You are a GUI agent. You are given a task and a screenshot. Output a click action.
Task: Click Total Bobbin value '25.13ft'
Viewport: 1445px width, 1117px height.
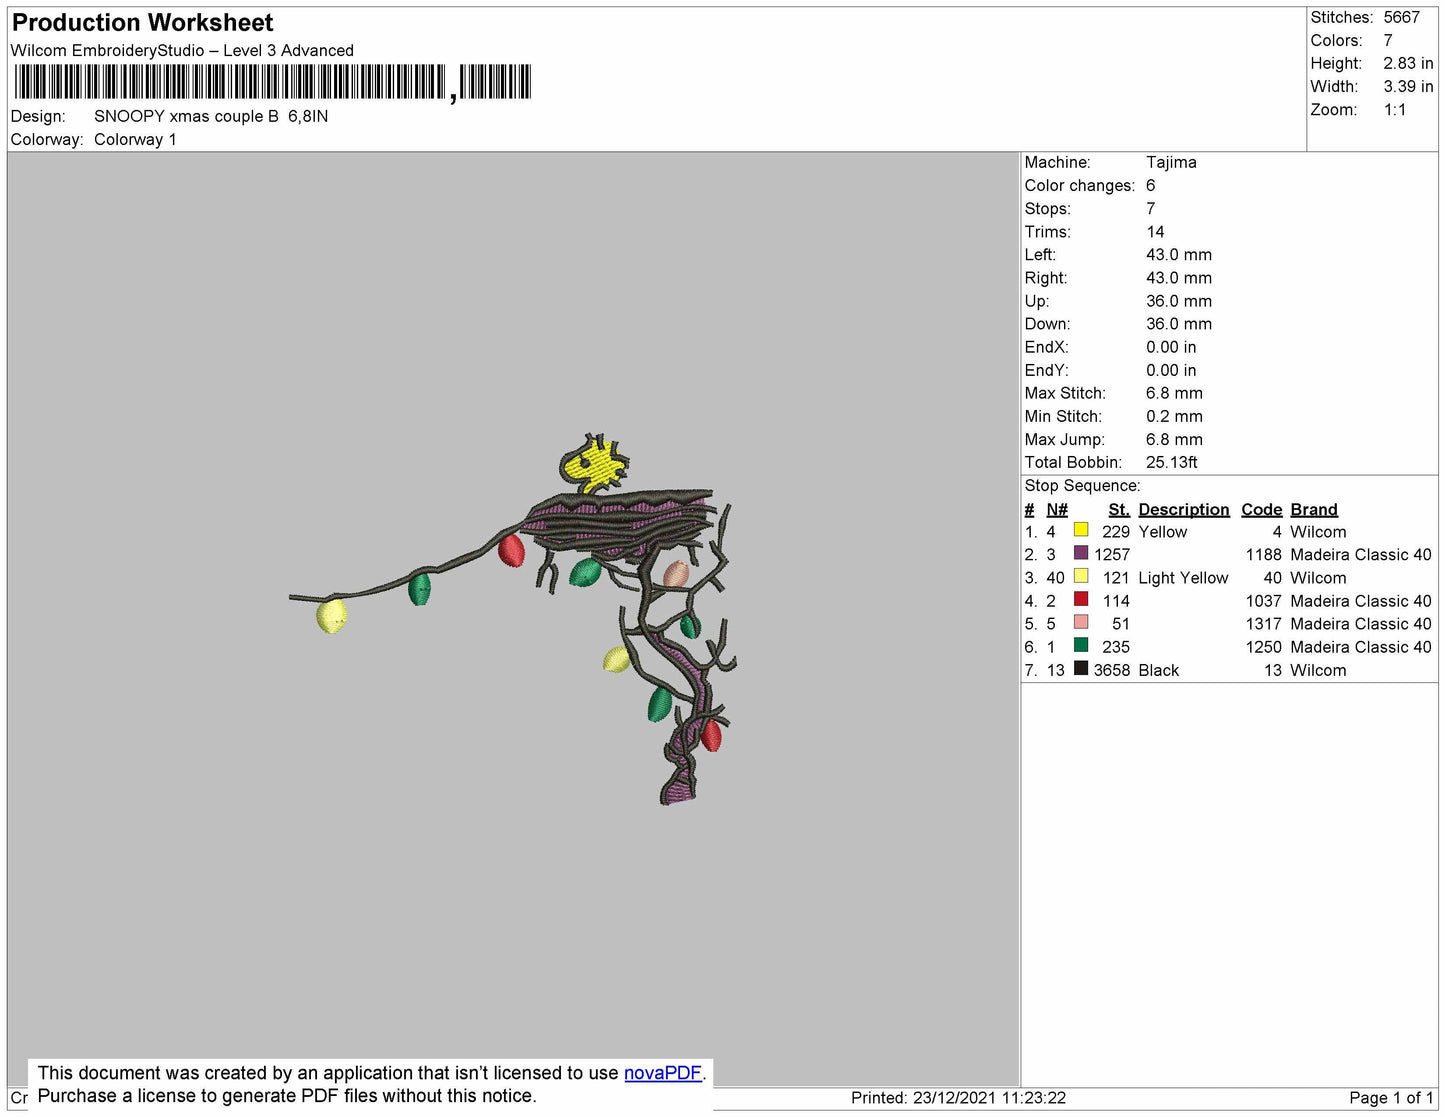click(x=1172, y=462)
